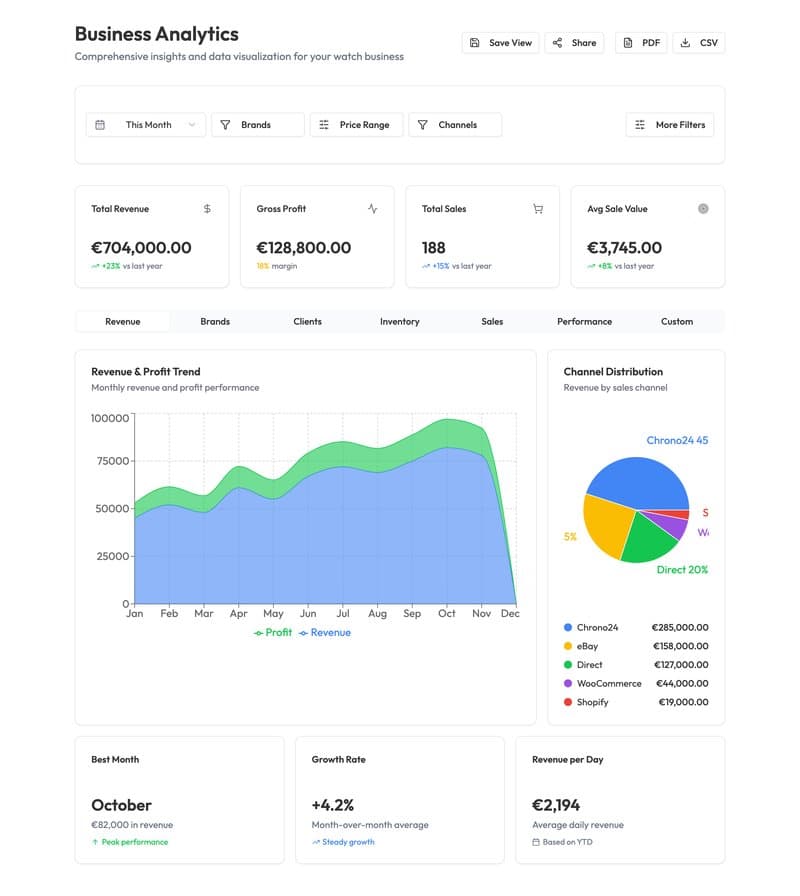Viewport: 800px width, 896px height.
Task: Click the floppy disk icon on Save View
Action: click(x=474, y=43)
